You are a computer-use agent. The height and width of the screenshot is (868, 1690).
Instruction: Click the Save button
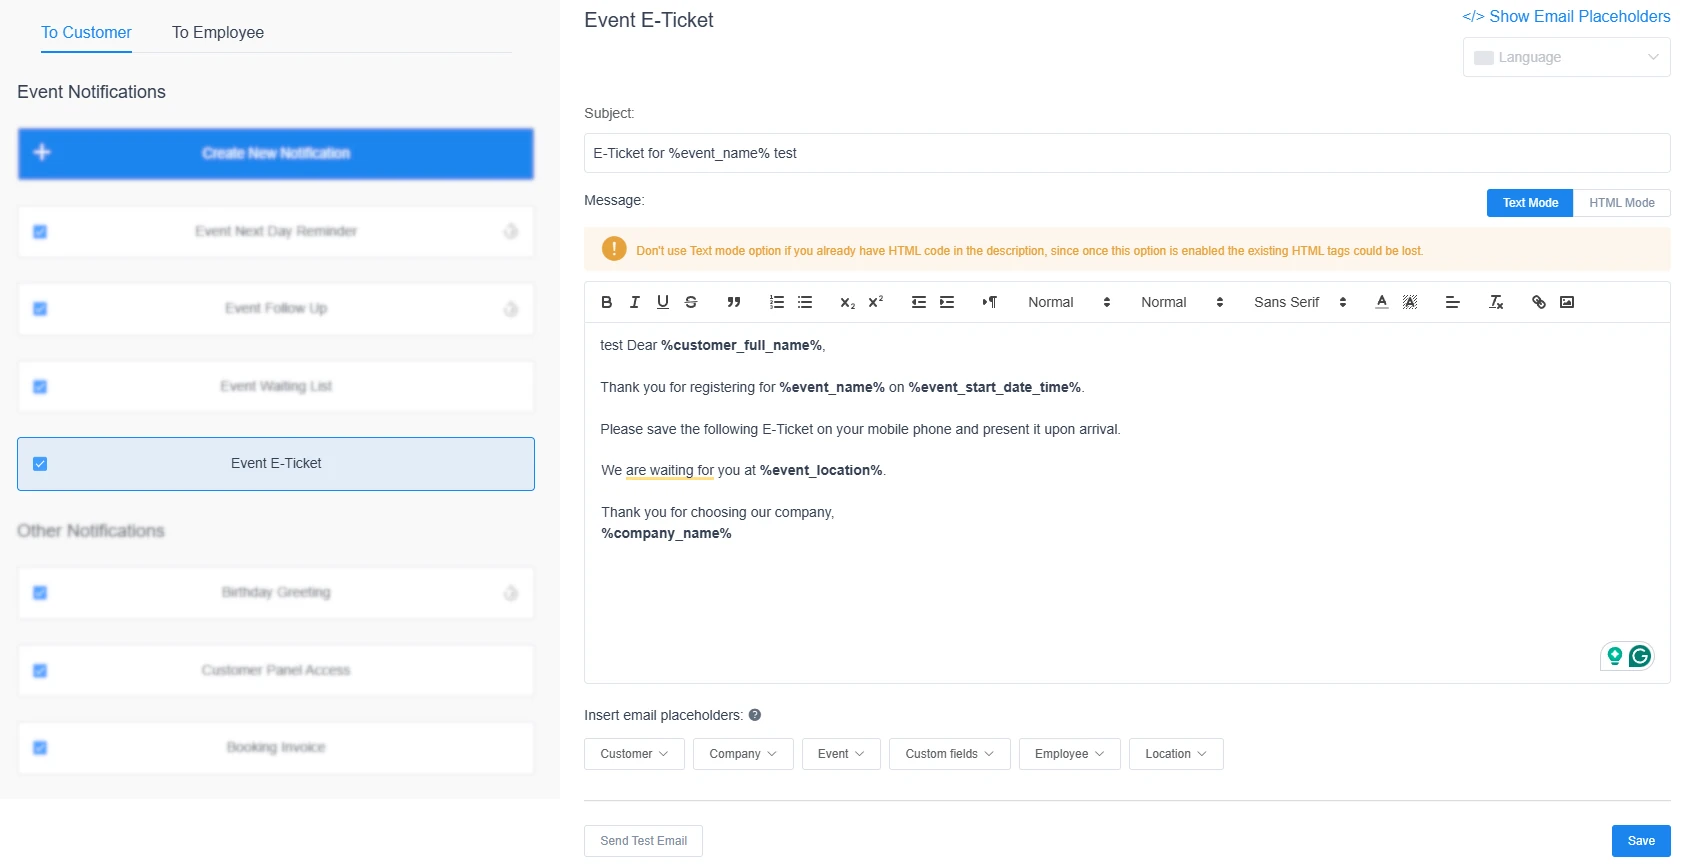click(1641, 841)
